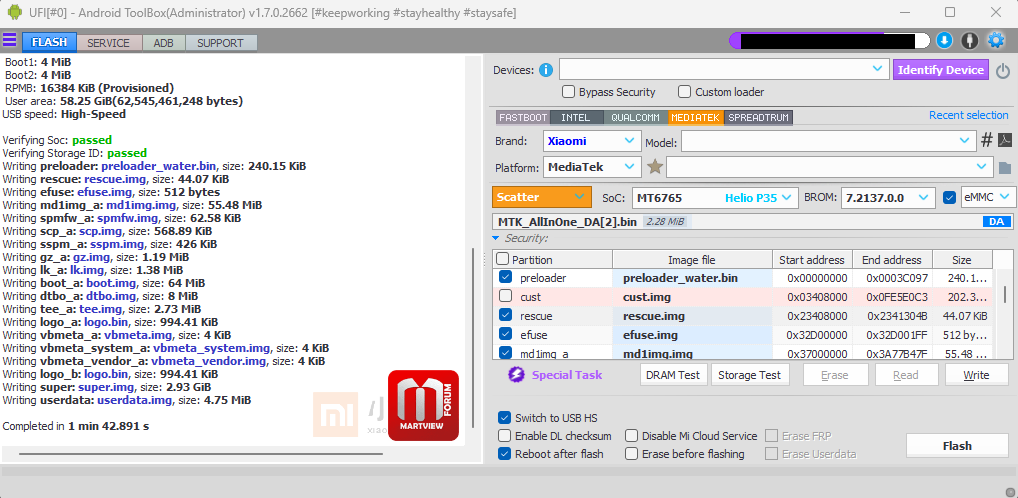
Task: Click the Identify Device button
Action: [x=941, y=70]
